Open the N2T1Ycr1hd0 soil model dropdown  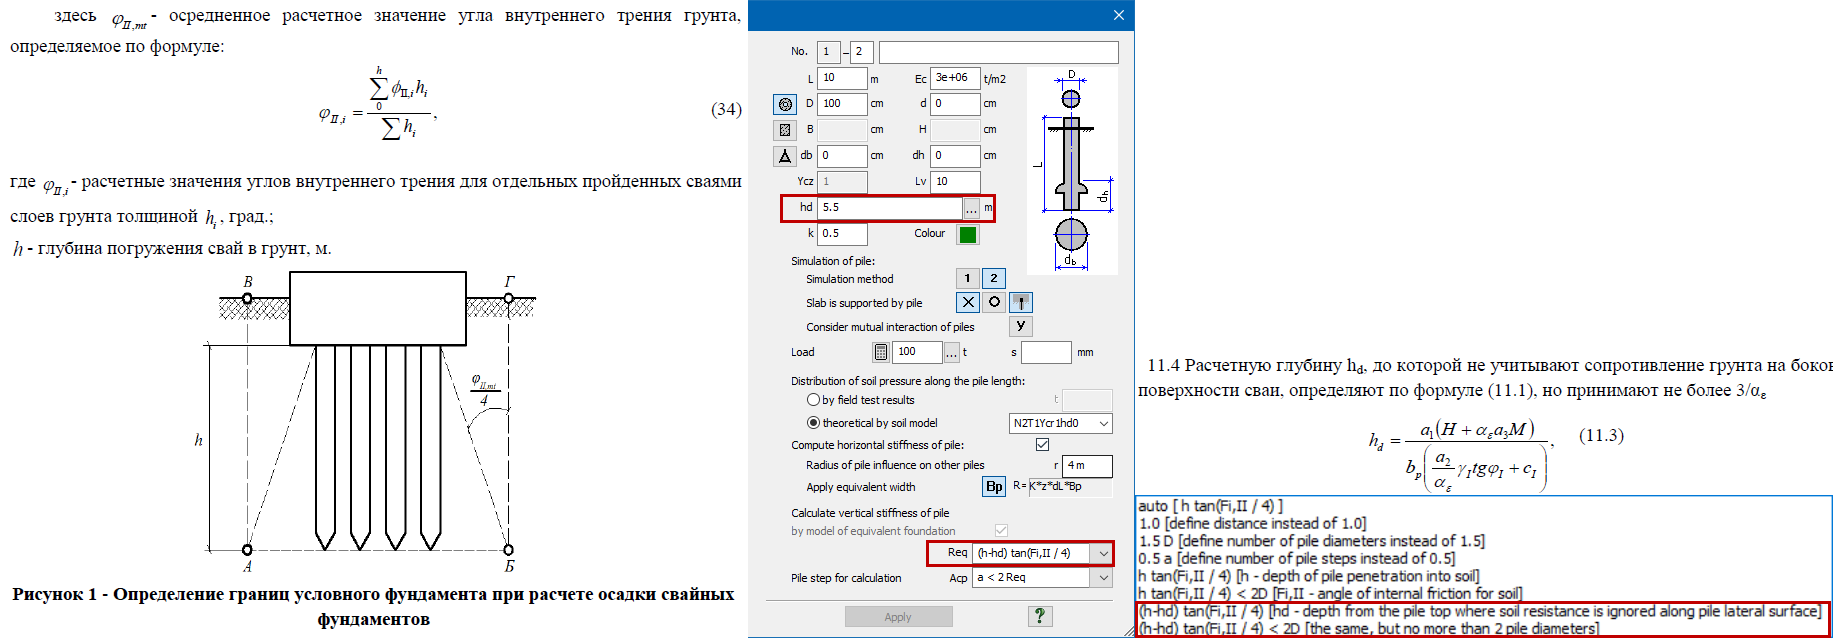tap(1104, 424)
